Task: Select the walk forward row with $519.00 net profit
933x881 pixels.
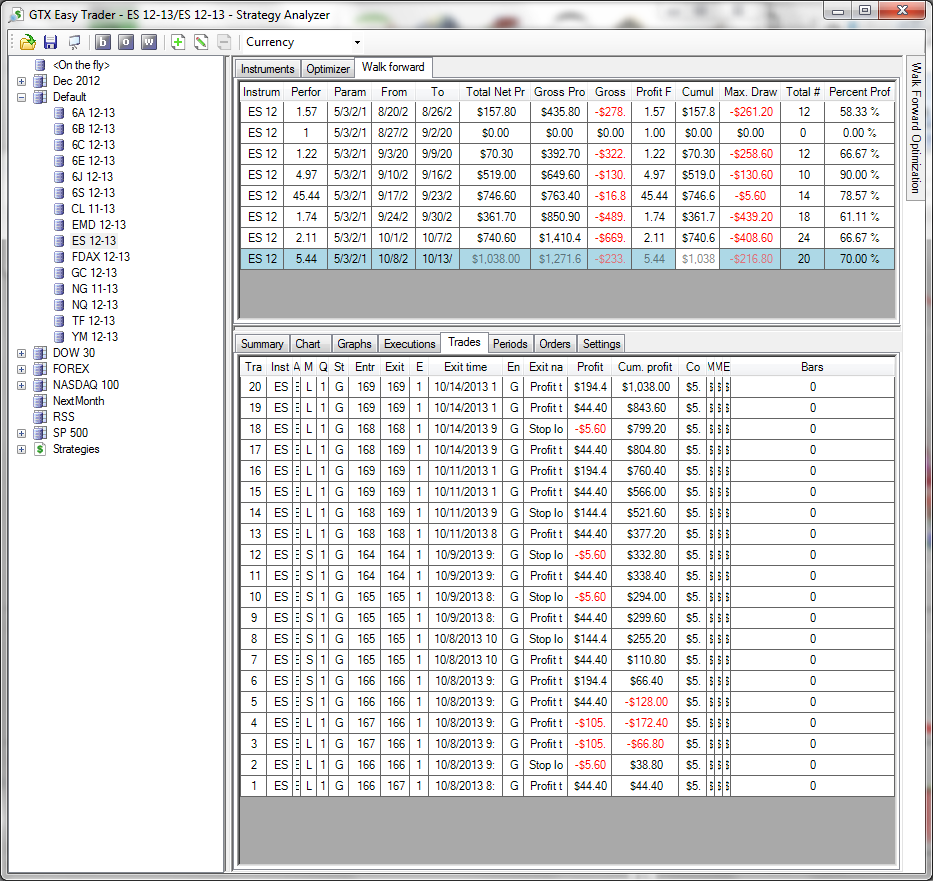Action: tap(567, 175)
